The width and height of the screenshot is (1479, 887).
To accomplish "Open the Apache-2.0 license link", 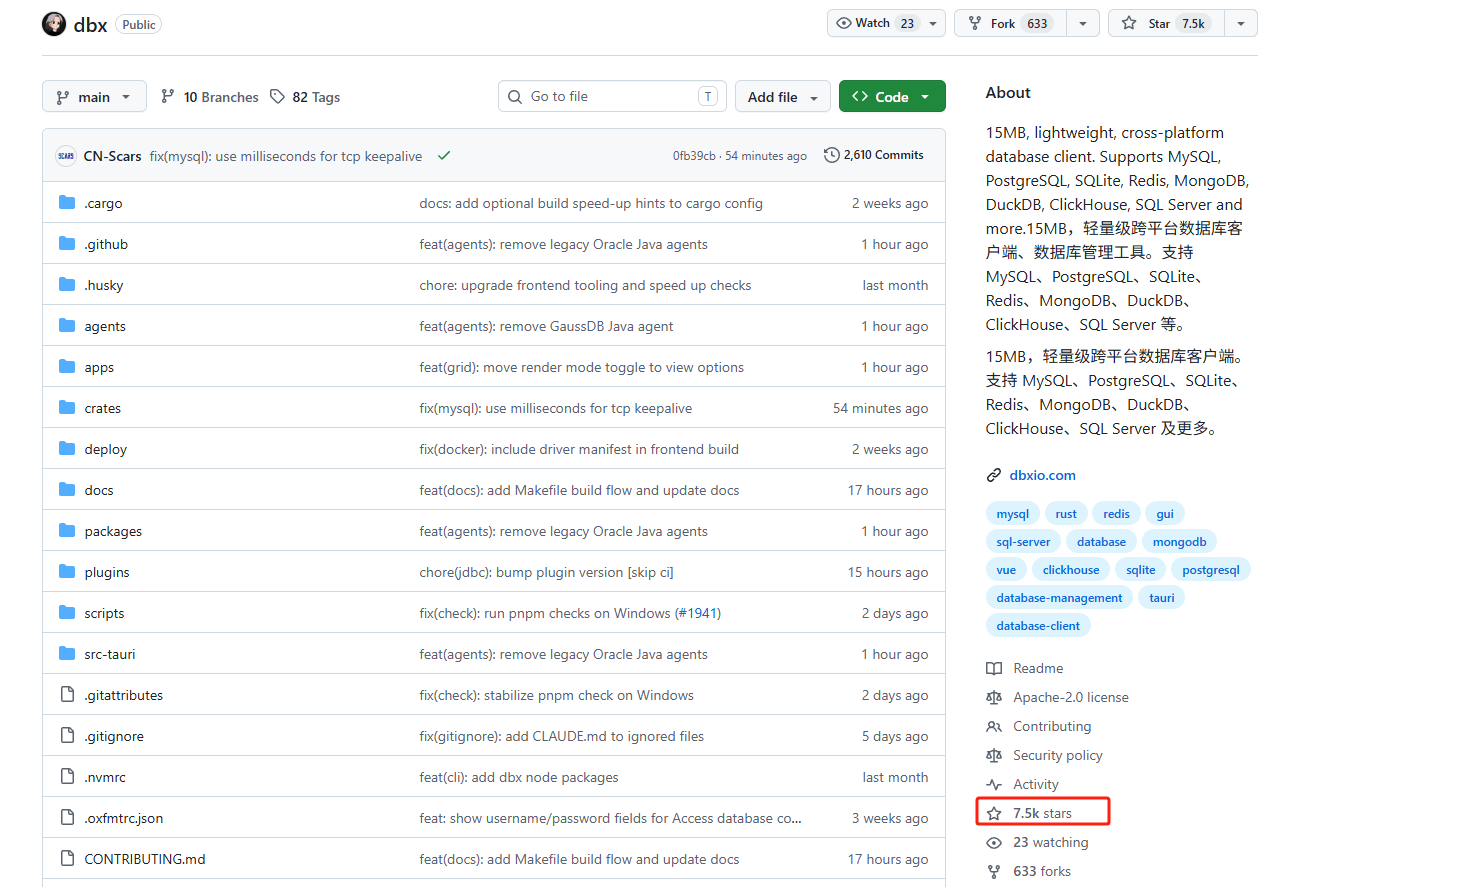I will [x=1070, y=697].
